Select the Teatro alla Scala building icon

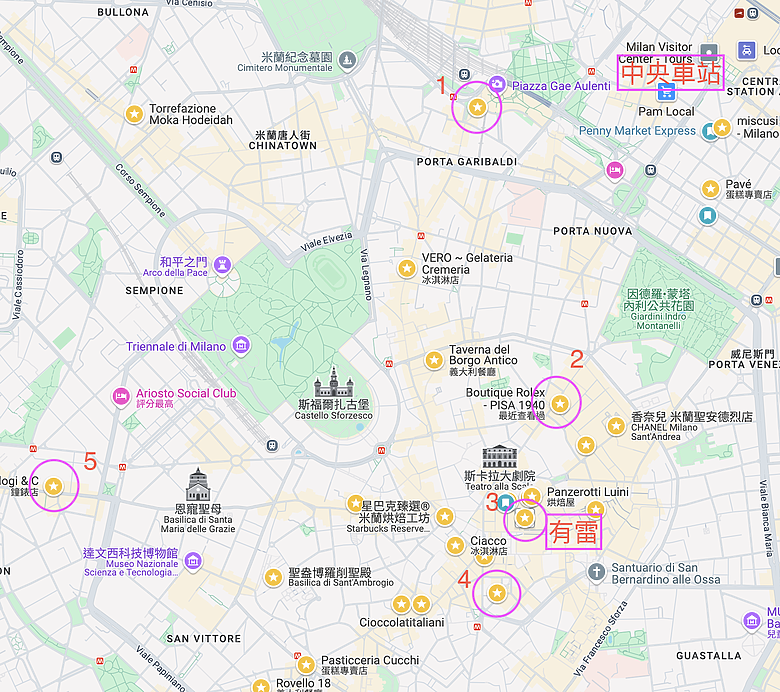pyautogui.click(x=499, y=457)
